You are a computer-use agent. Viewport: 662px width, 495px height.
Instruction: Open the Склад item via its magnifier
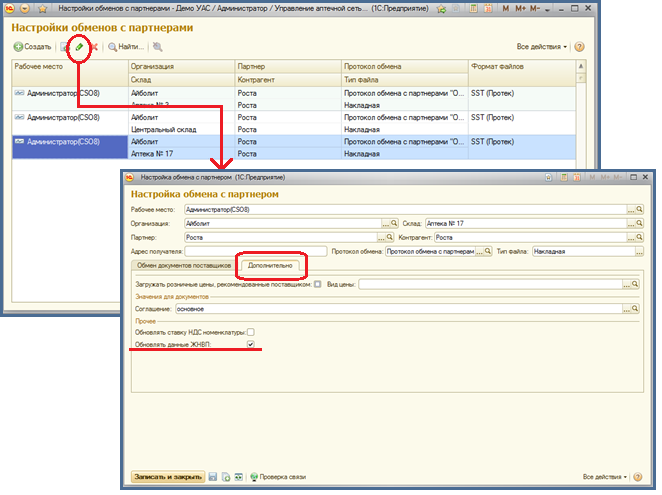[640, 223]
